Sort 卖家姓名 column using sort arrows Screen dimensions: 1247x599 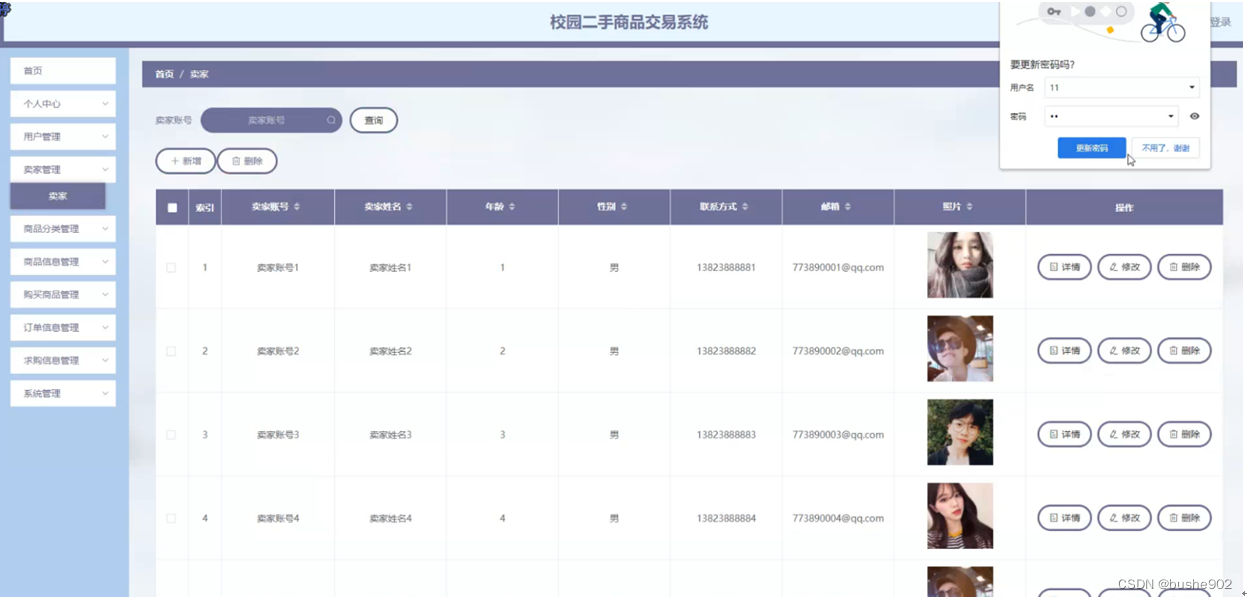[x=410, y=207]
